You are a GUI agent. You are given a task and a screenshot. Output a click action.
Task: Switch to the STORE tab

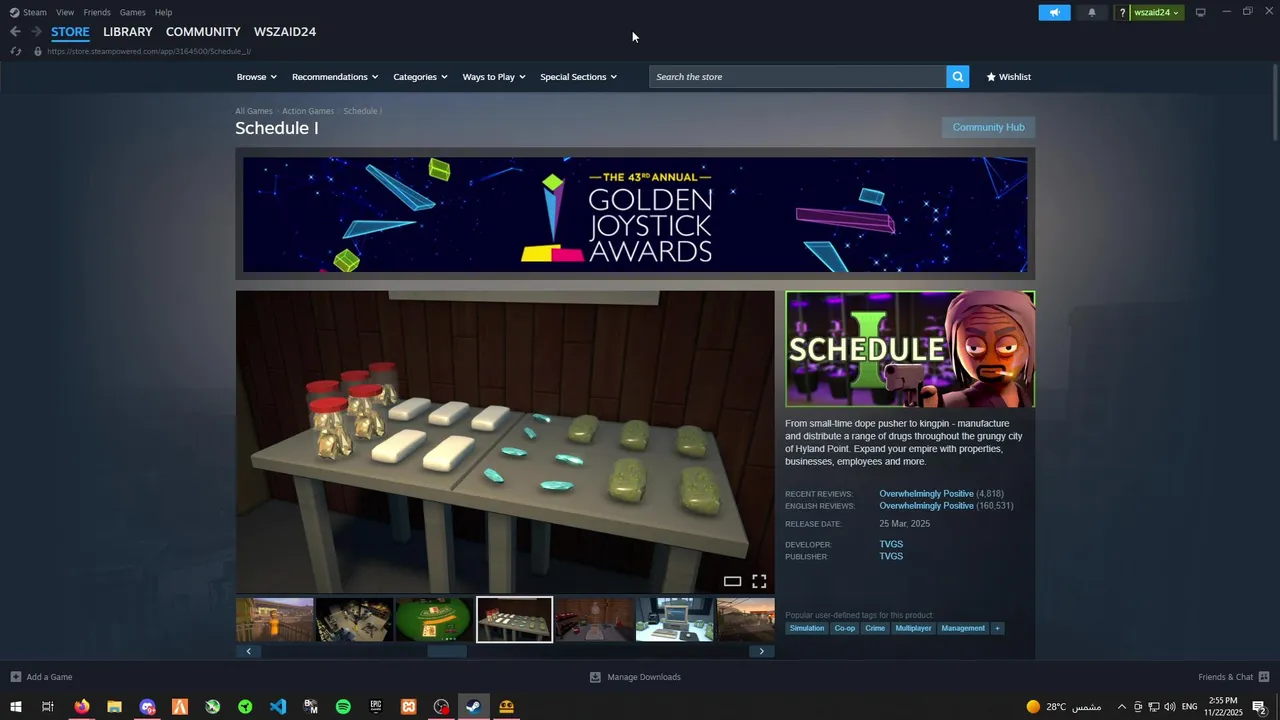70,32
